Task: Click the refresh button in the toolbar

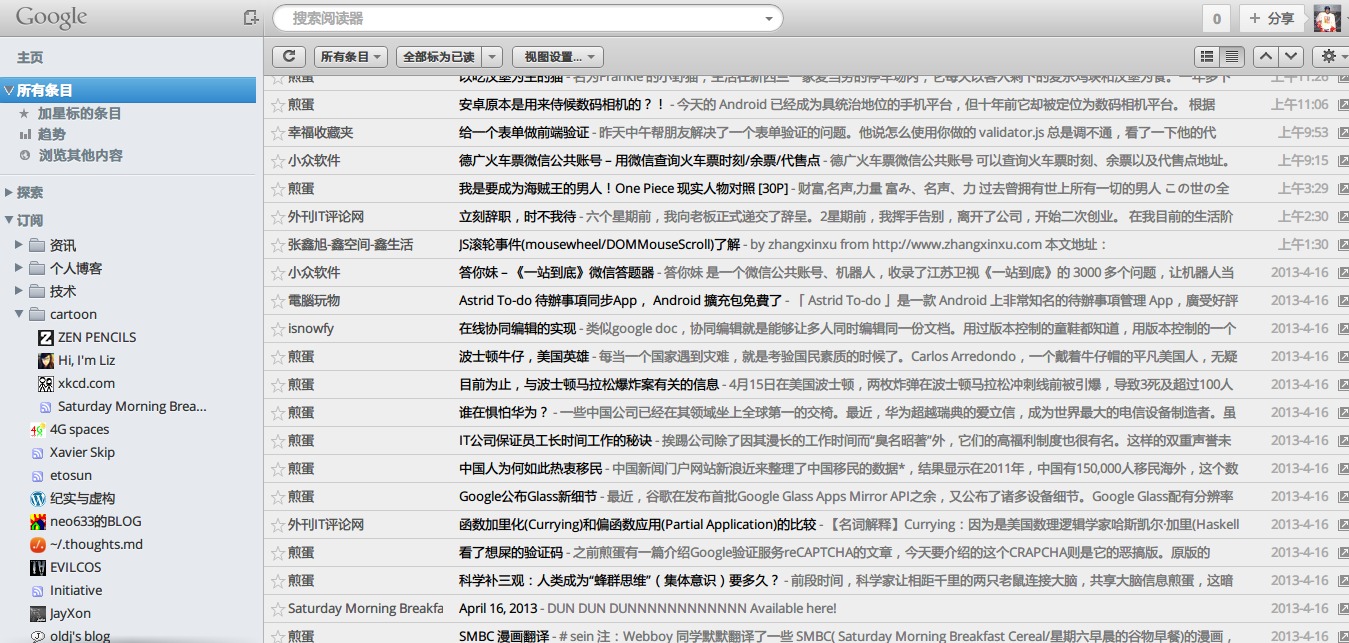Action: tap(289, 57)
